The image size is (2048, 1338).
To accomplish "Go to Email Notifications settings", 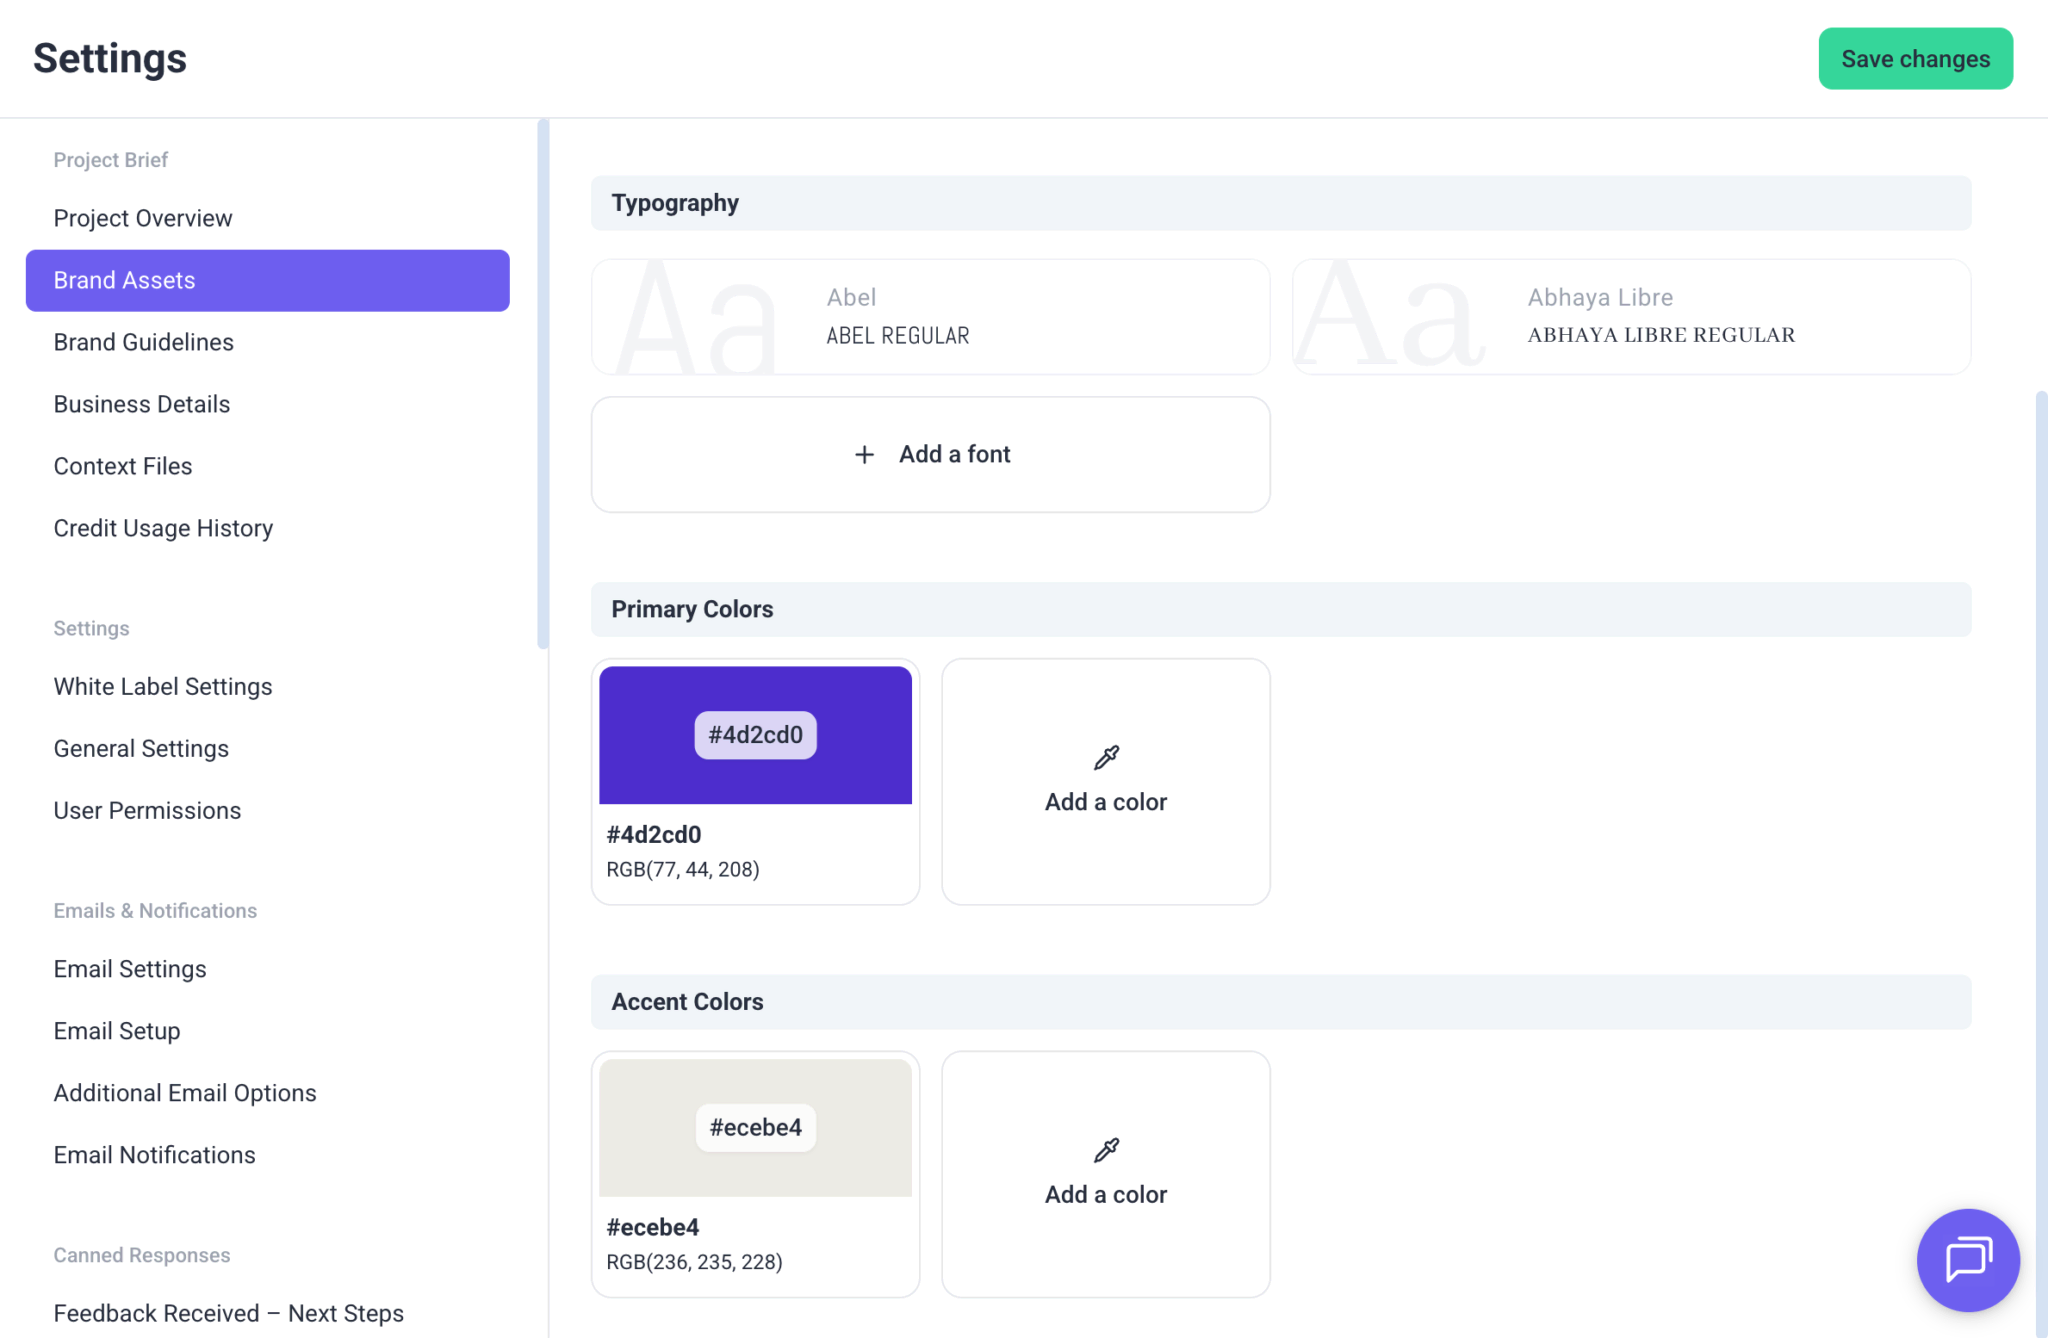I will (x=154, y=1155).
